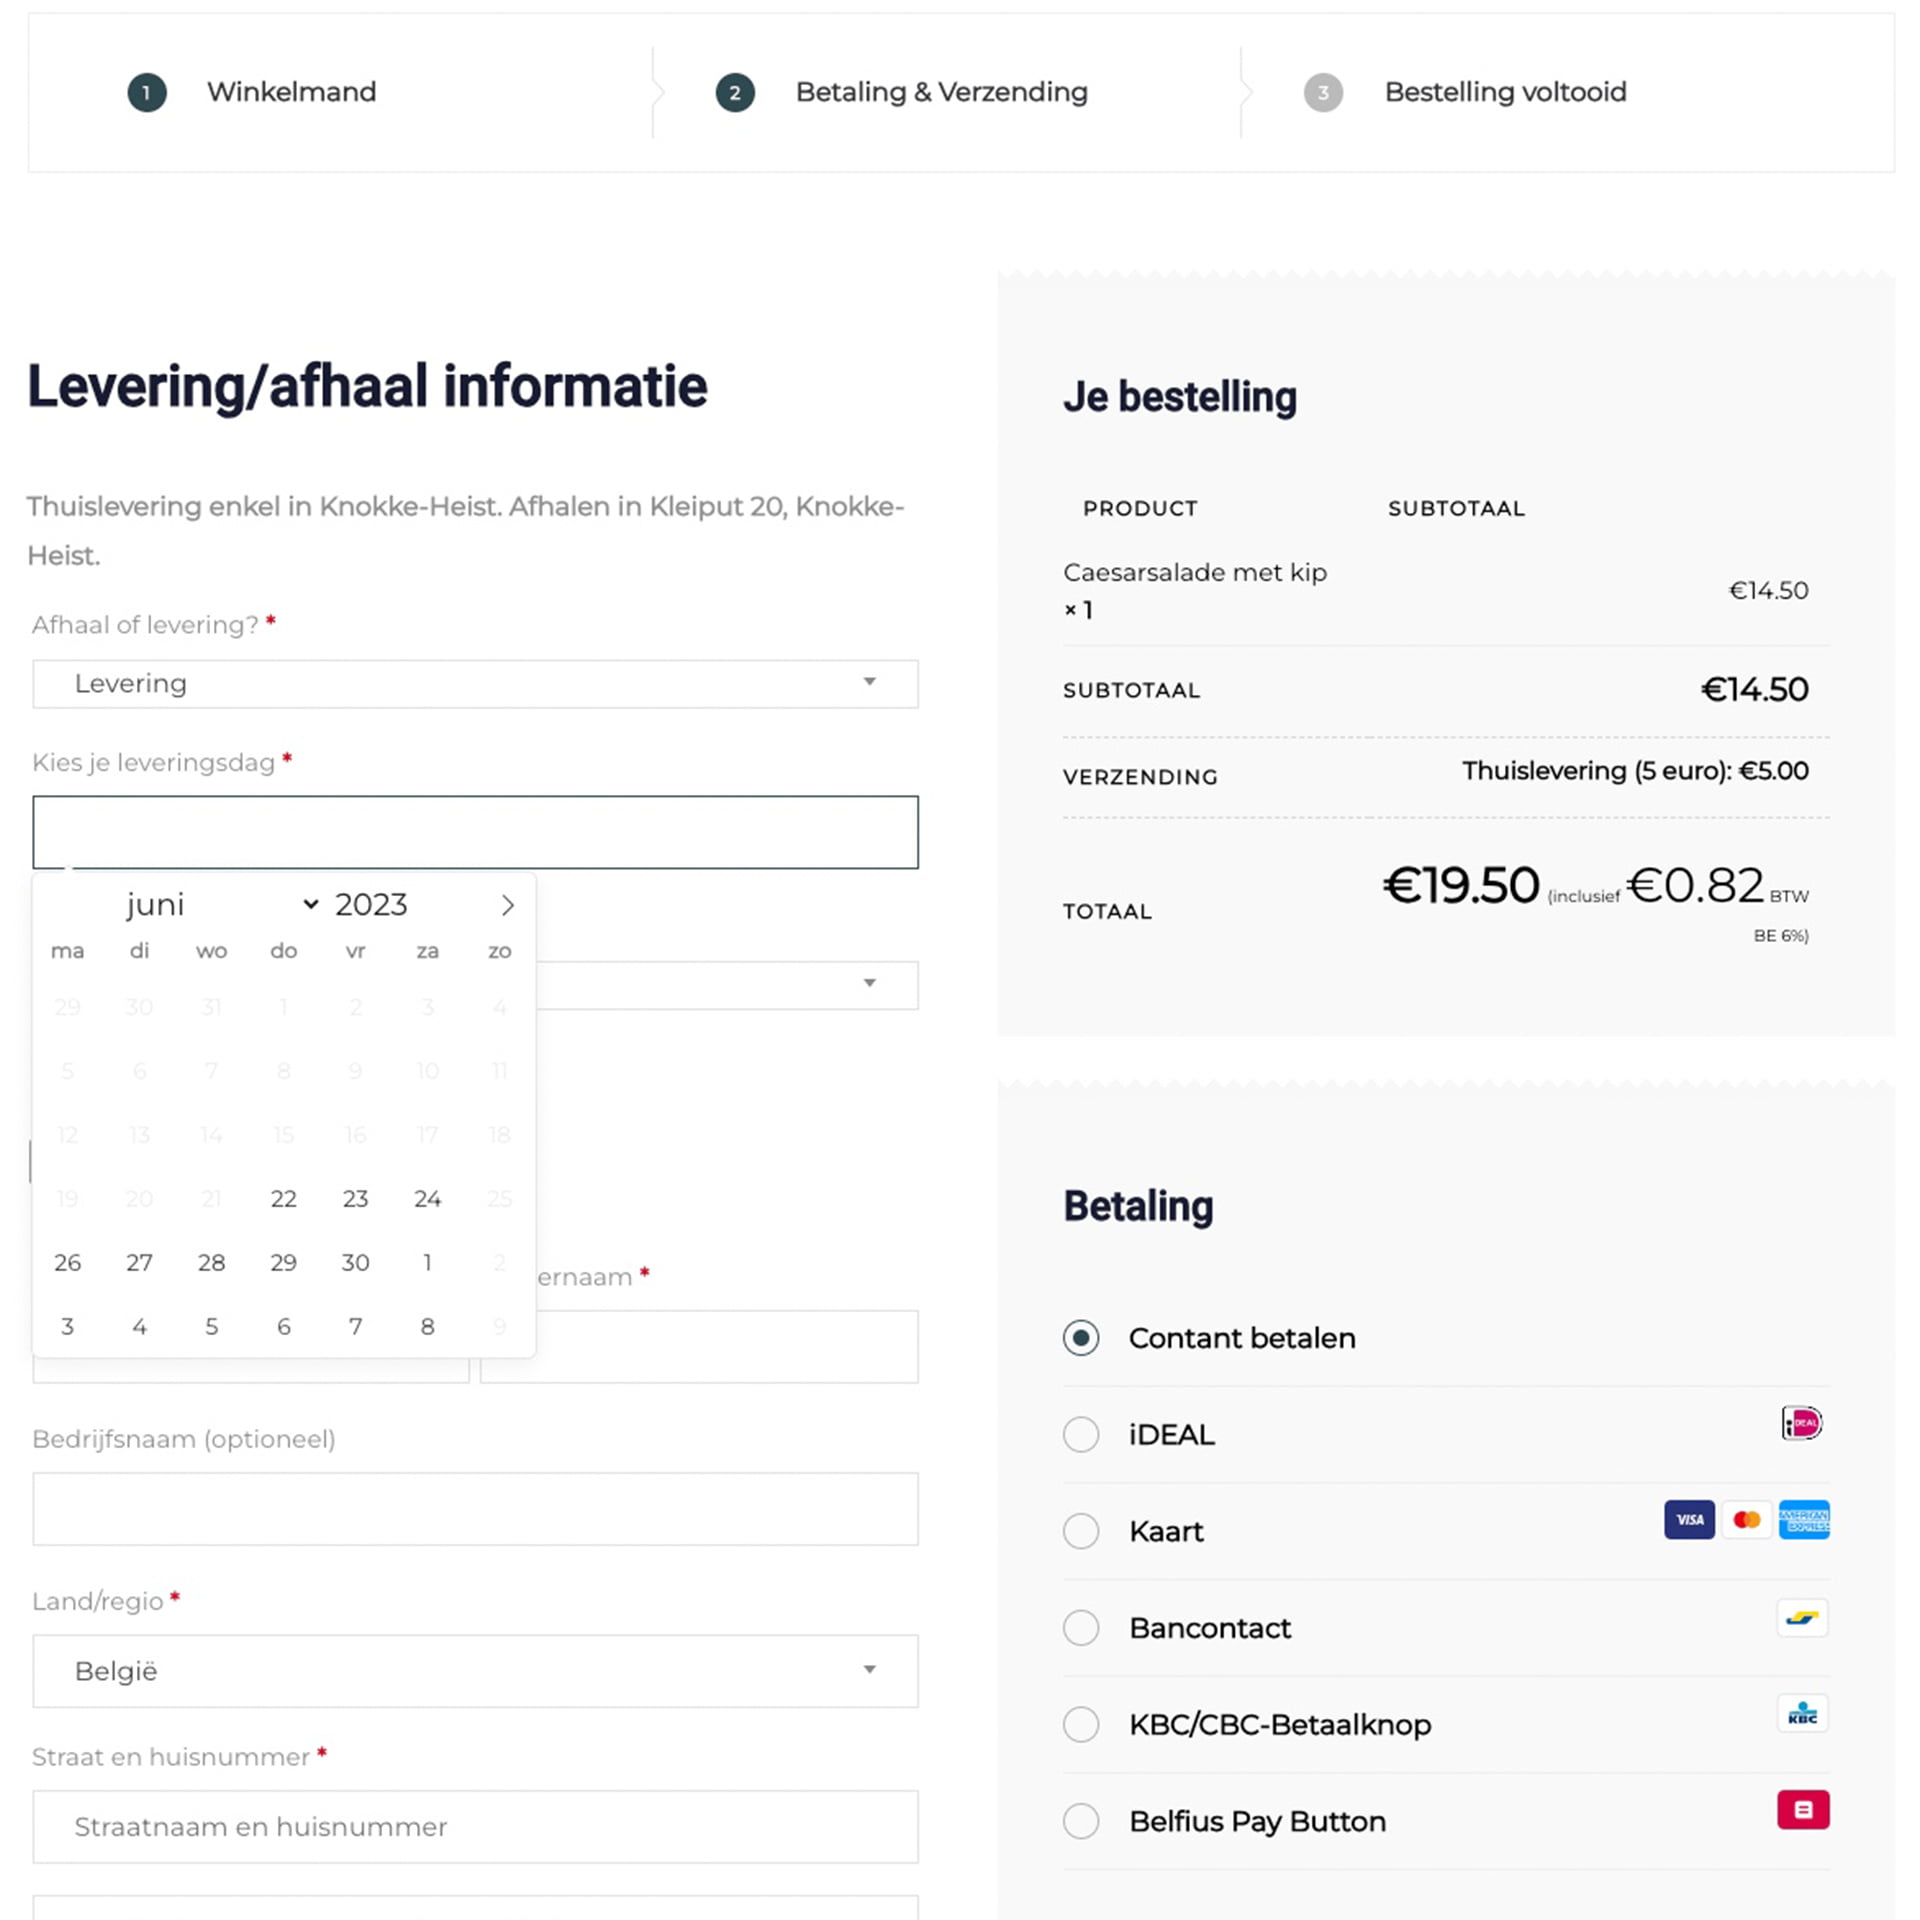The height and width of the screenshot is (1920, 1920).
Task: Click the red Belfius logo icon
Action: point(1802,1810)
